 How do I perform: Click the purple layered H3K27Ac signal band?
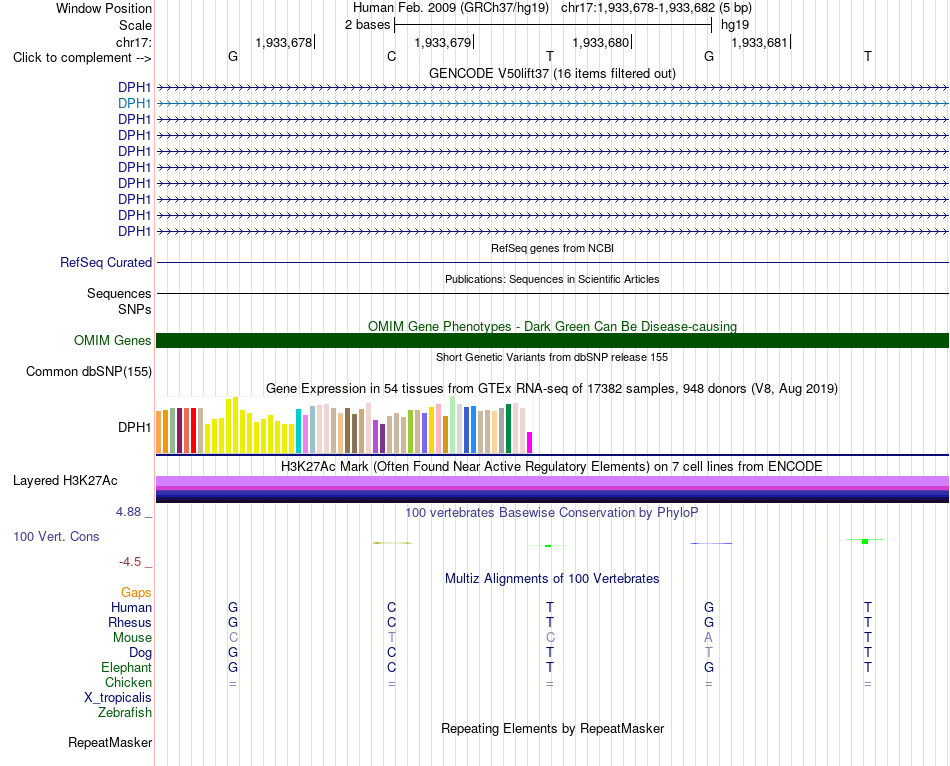click(552, 481)
